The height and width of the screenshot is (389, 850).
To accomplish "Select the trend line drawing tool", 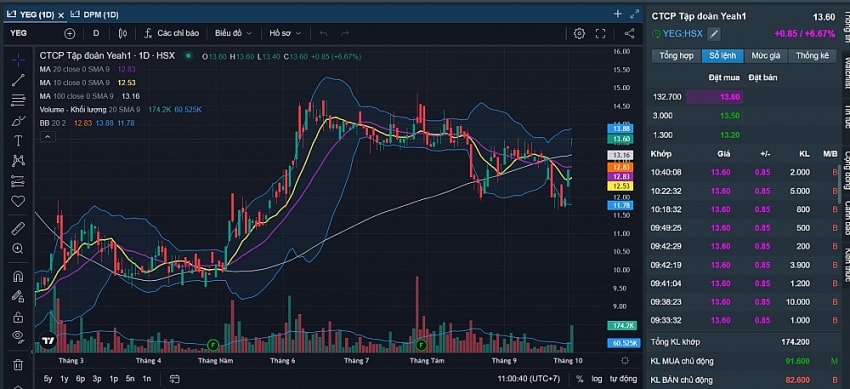I will [18, 80].
